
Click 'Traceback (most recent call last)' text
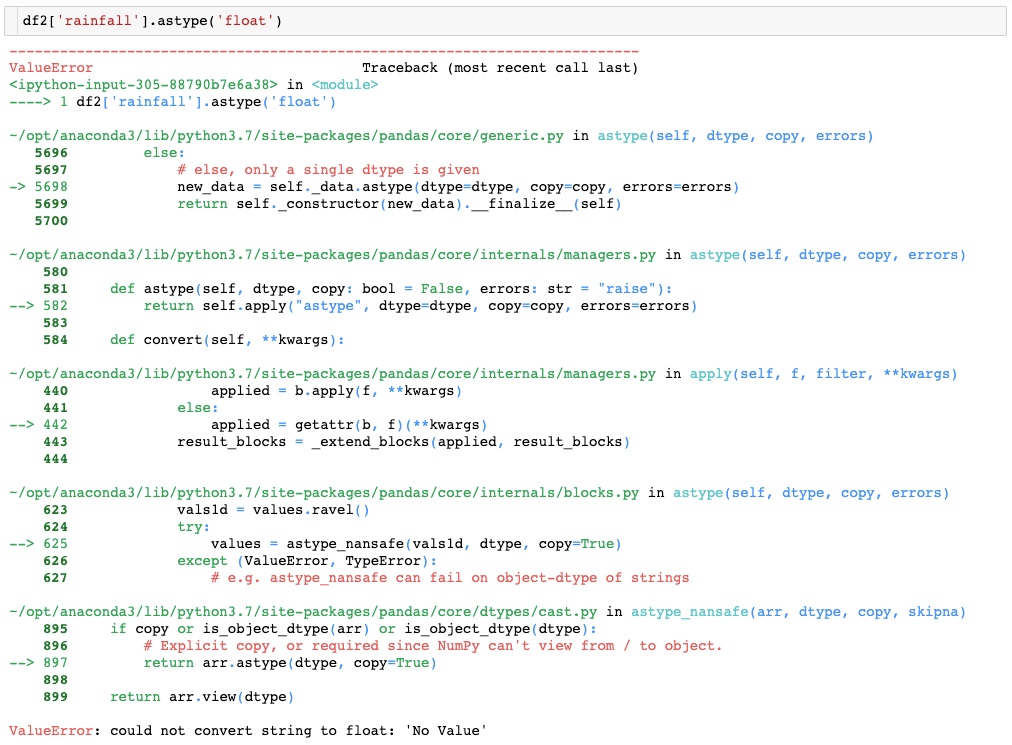(499, 68)
